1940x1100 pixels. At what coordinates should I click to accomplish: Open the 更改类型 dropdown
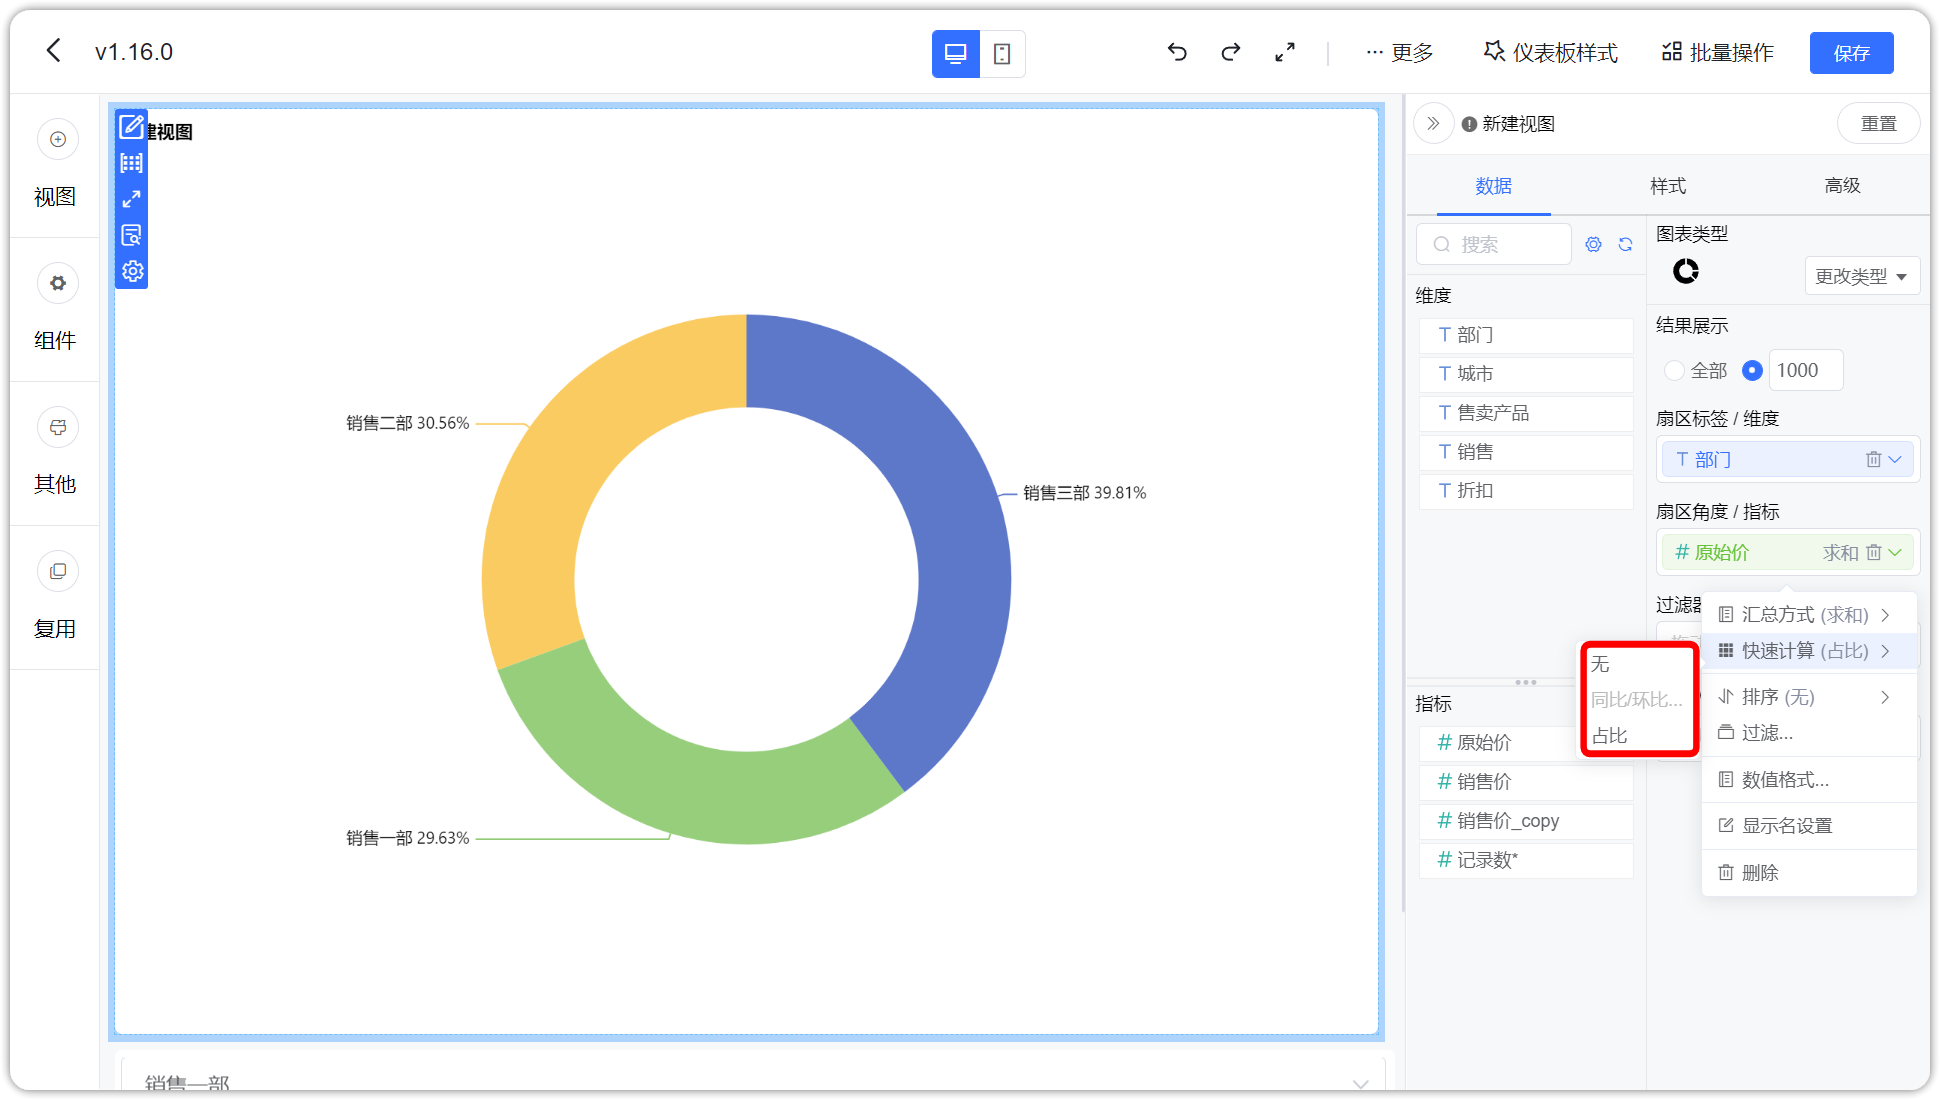tap(1861, 276)
